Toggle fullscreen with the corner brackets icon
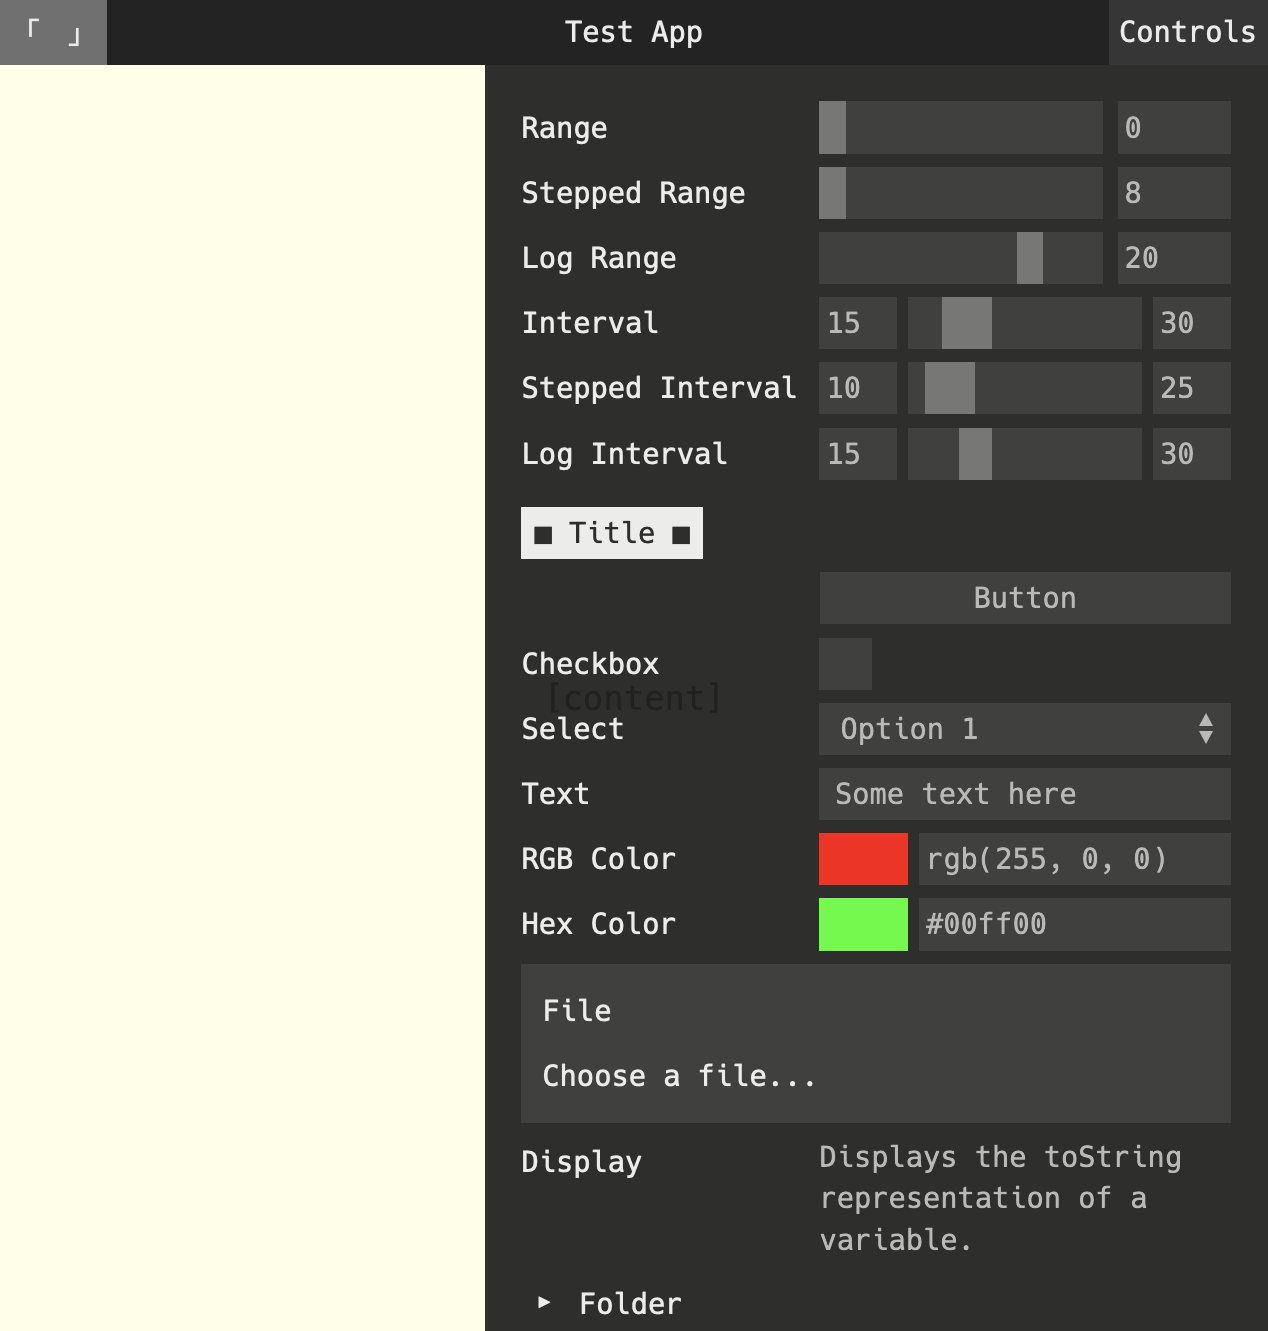 (x=53, y=32)
